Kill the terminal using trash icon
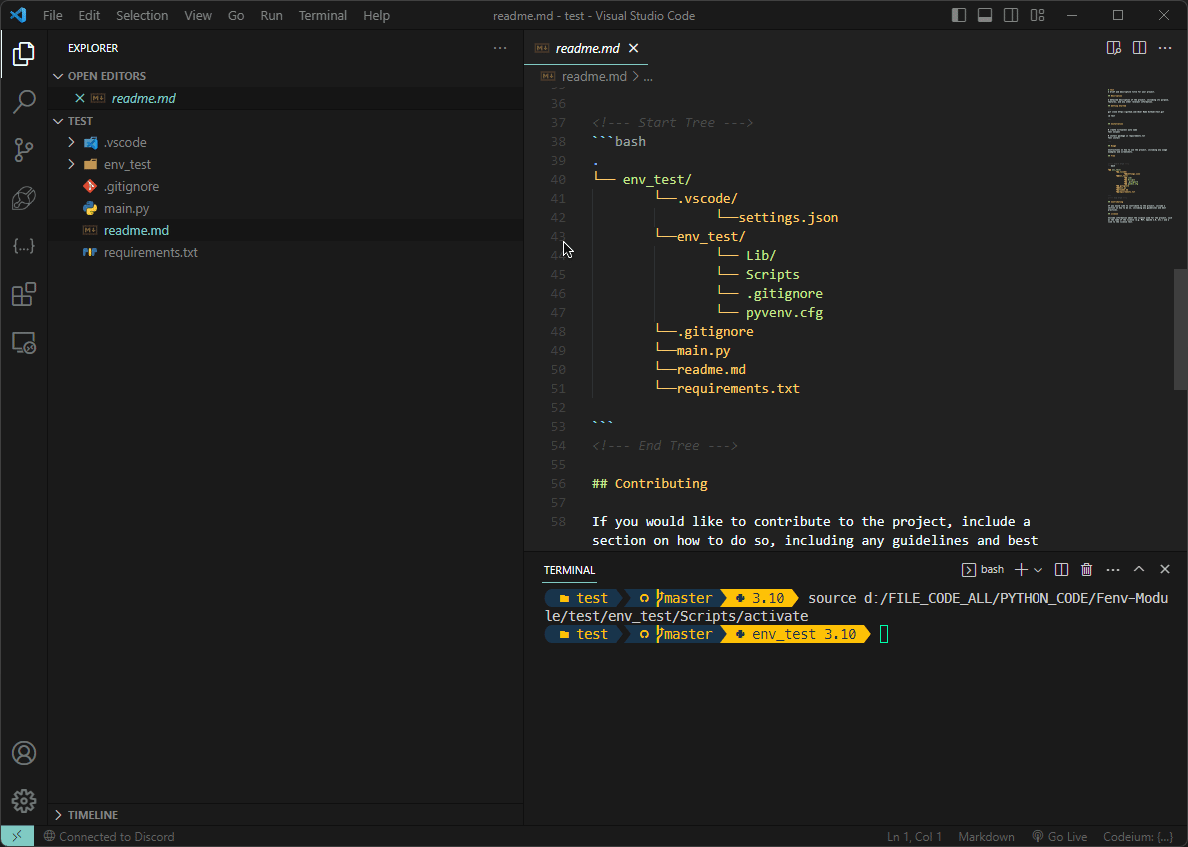The width and height of the screenshot is (1188, 847). [1086, 569]
